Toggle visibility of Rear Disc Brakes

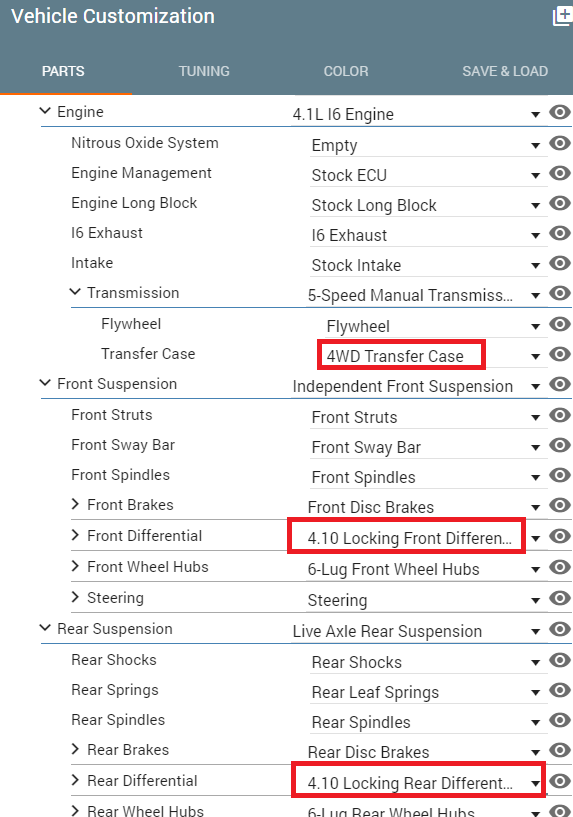[x=560, y=750]
